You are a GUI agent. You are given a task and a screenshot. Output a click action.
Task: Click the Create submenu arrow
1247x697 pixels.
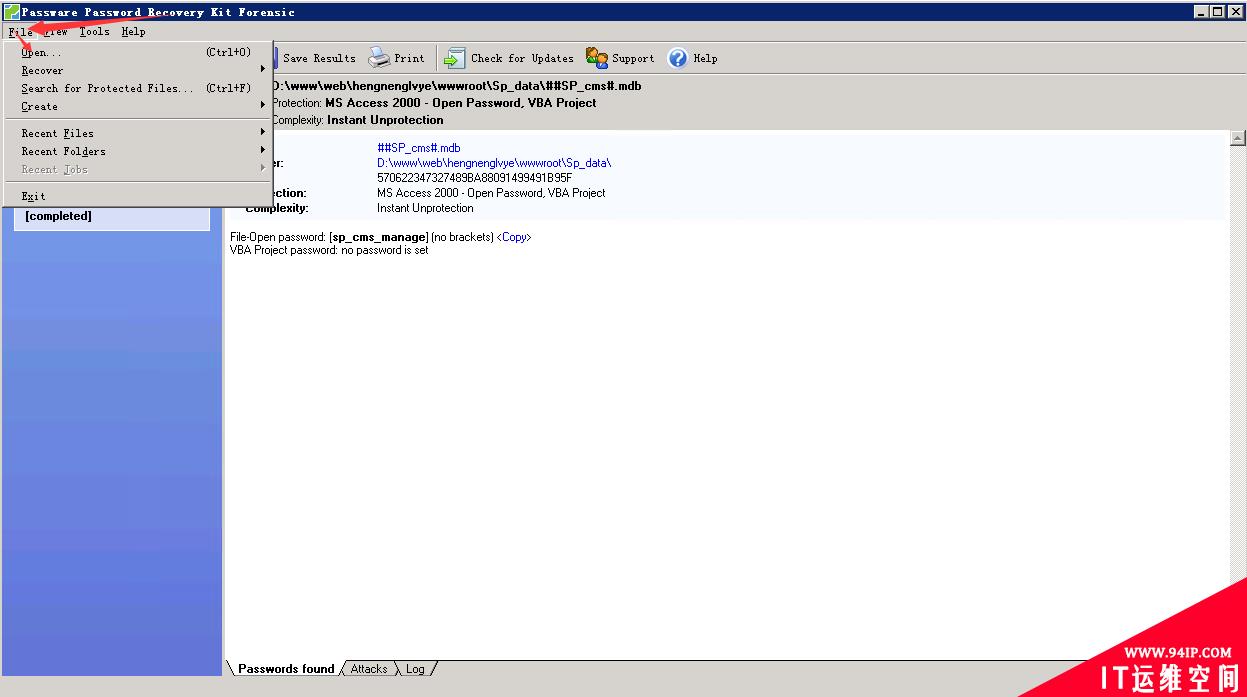[x=263, y=105]
